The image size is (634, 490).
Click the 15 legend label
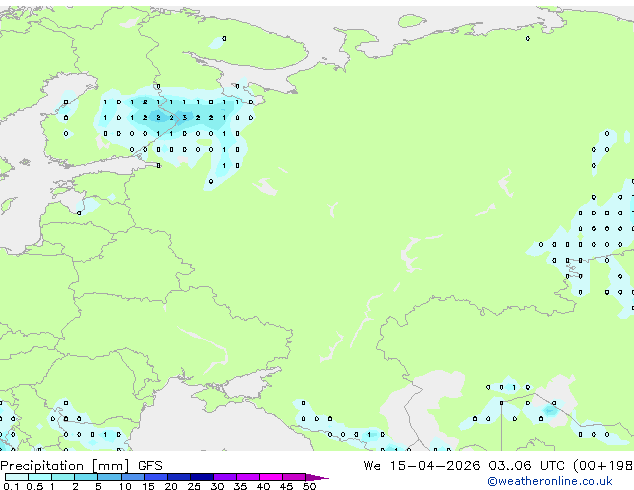(148, 486)
